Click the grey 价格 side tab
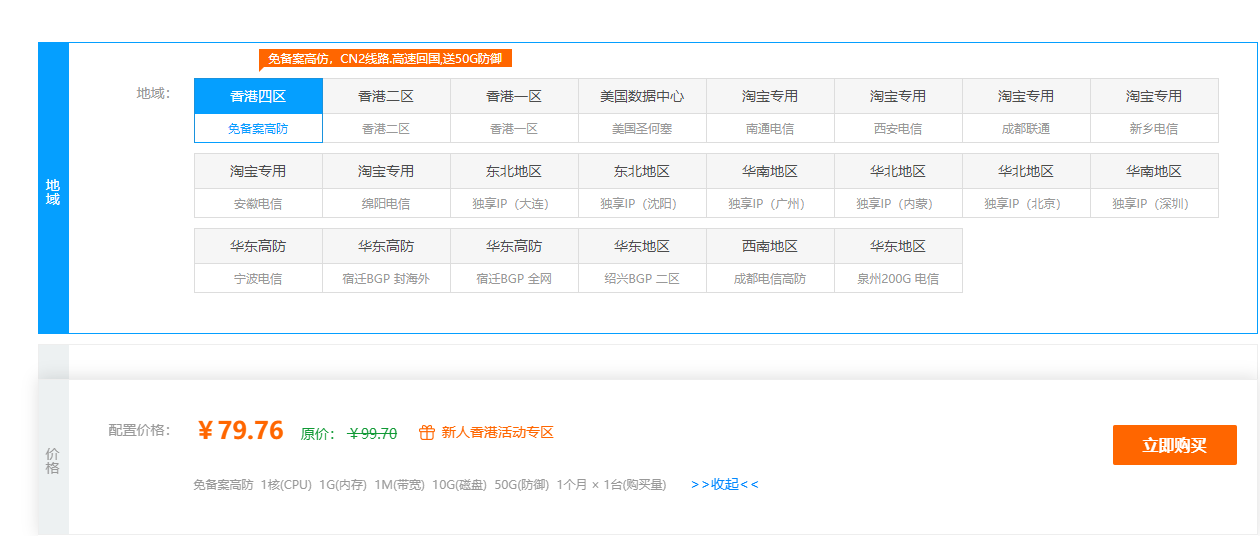The image size is (1260, 536). 53,460
